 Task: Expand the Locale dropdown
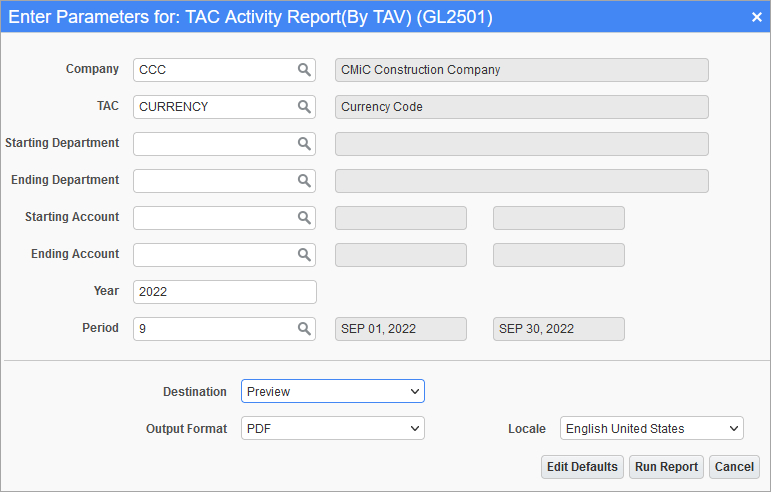point(652,428)
